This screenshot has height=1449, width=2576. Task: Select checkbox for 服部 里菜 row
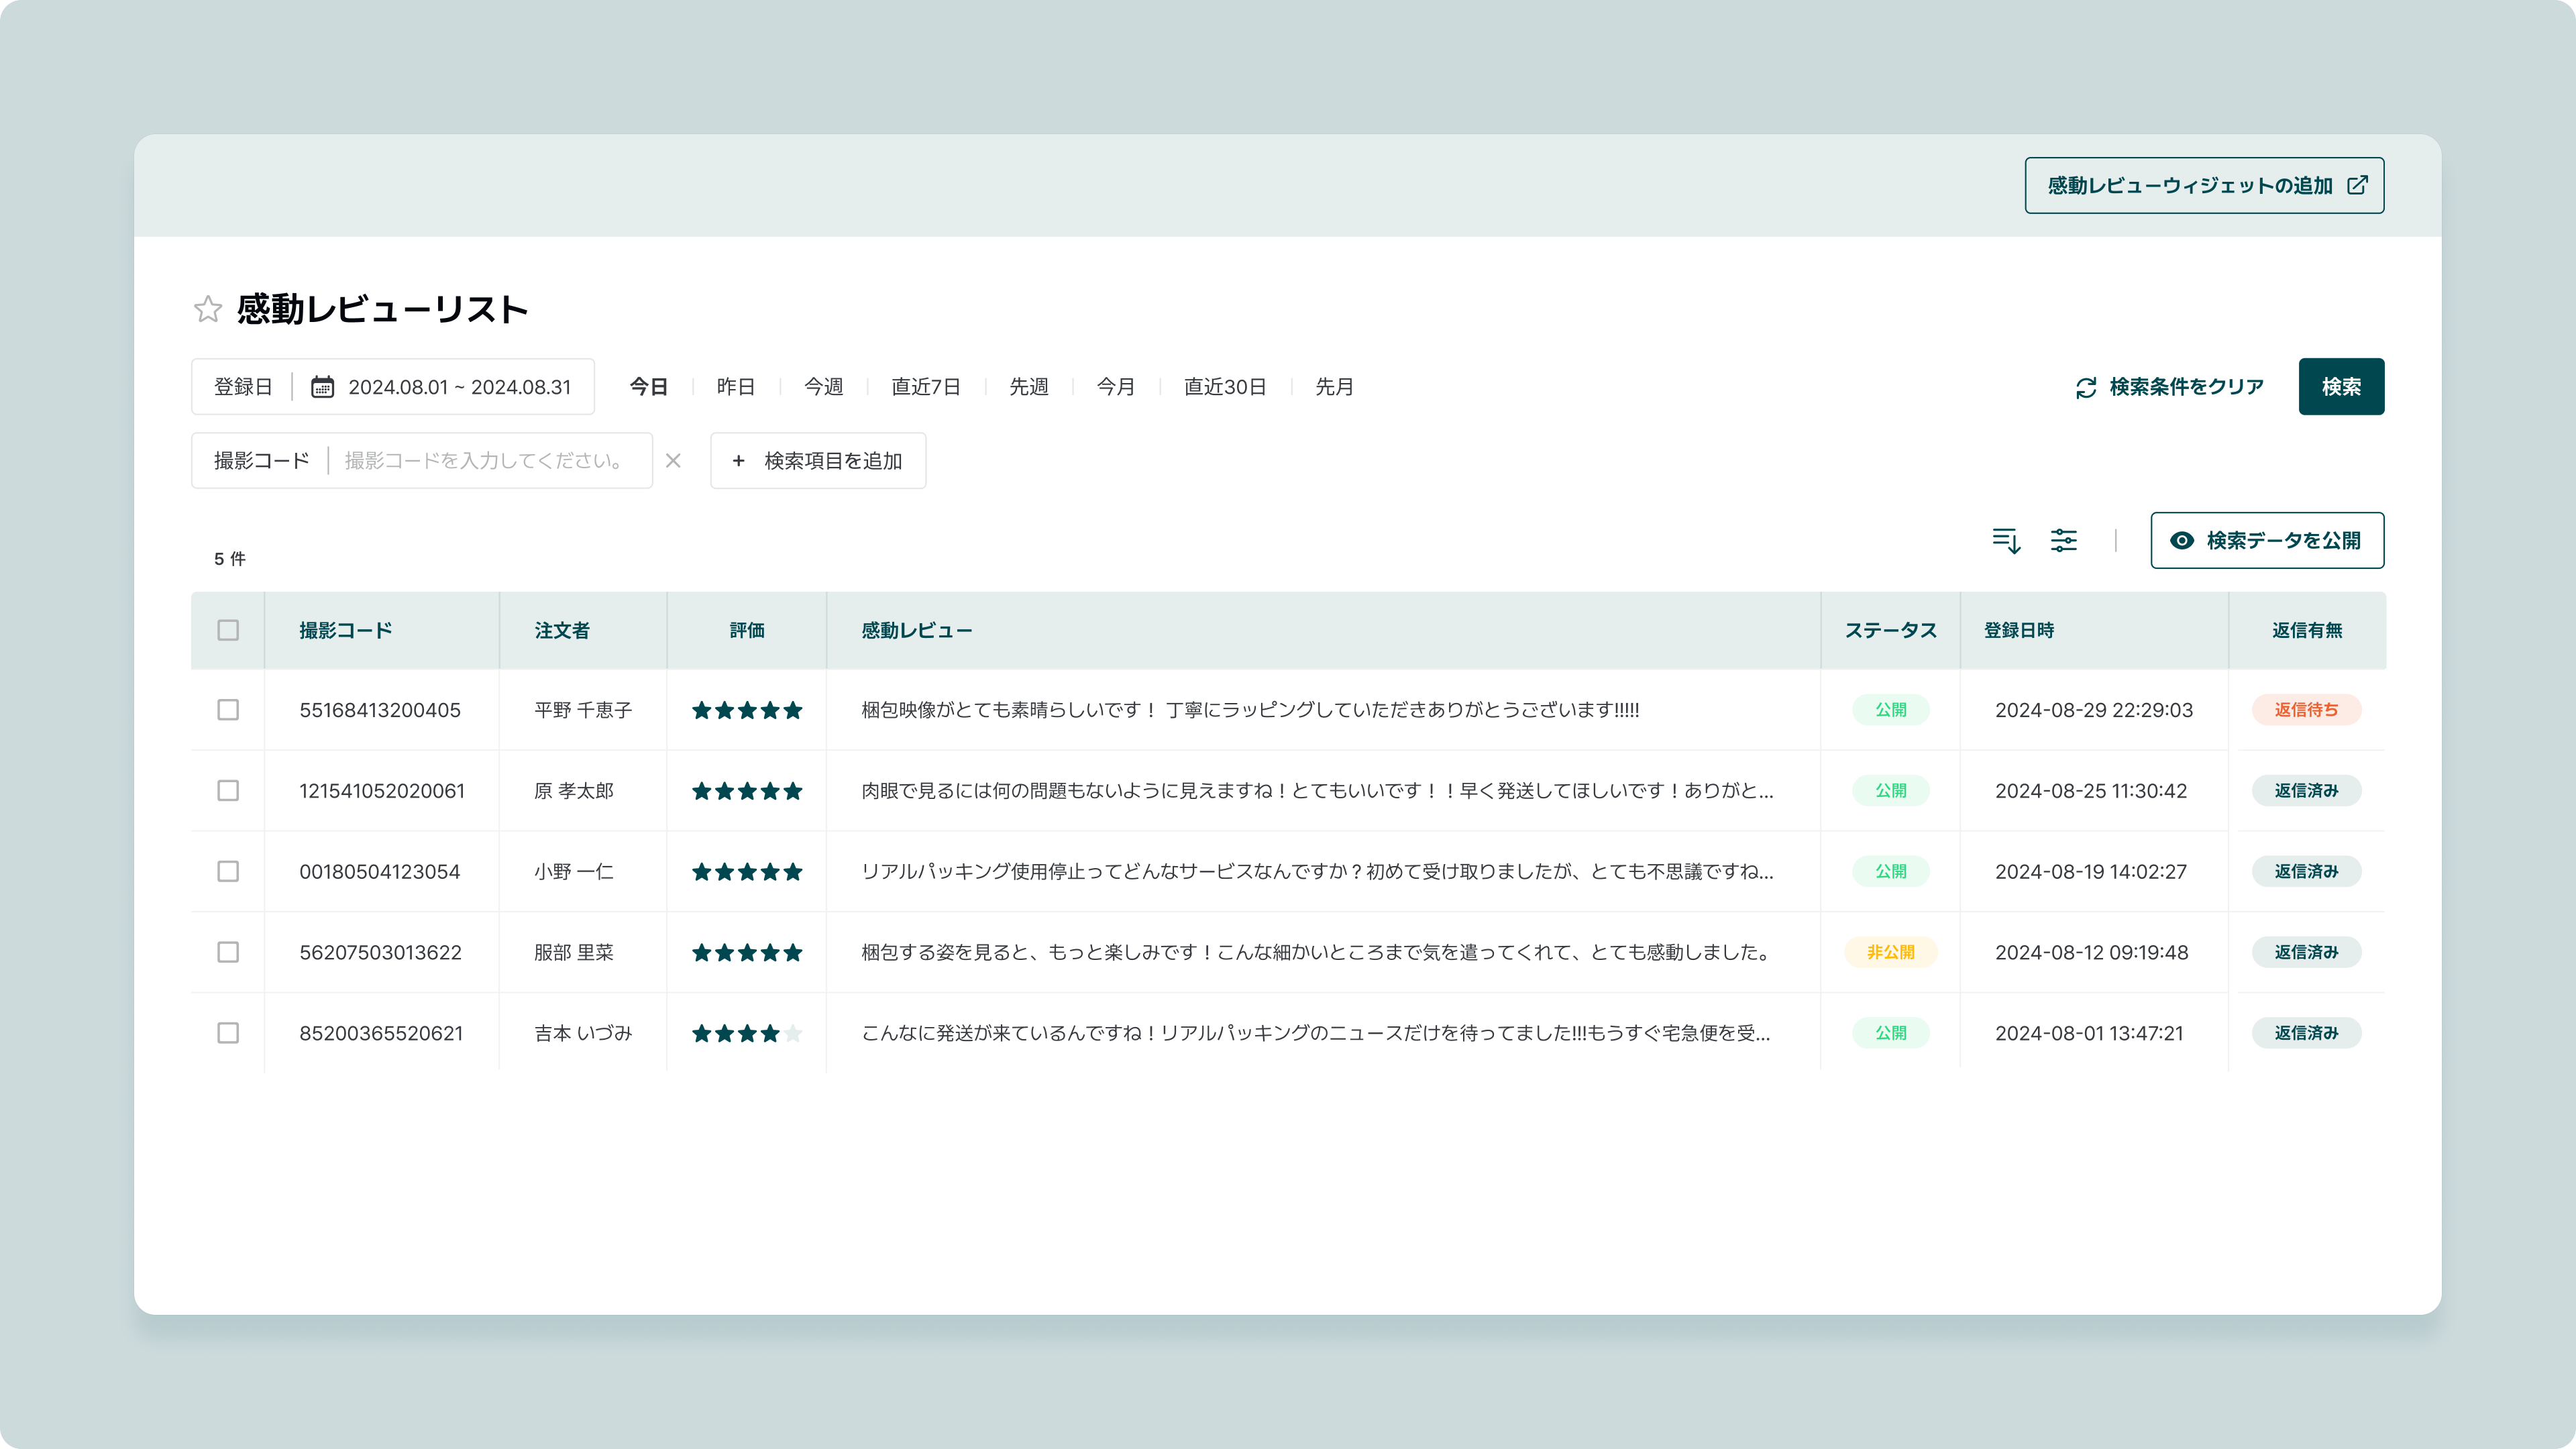[x=228, y=952]
